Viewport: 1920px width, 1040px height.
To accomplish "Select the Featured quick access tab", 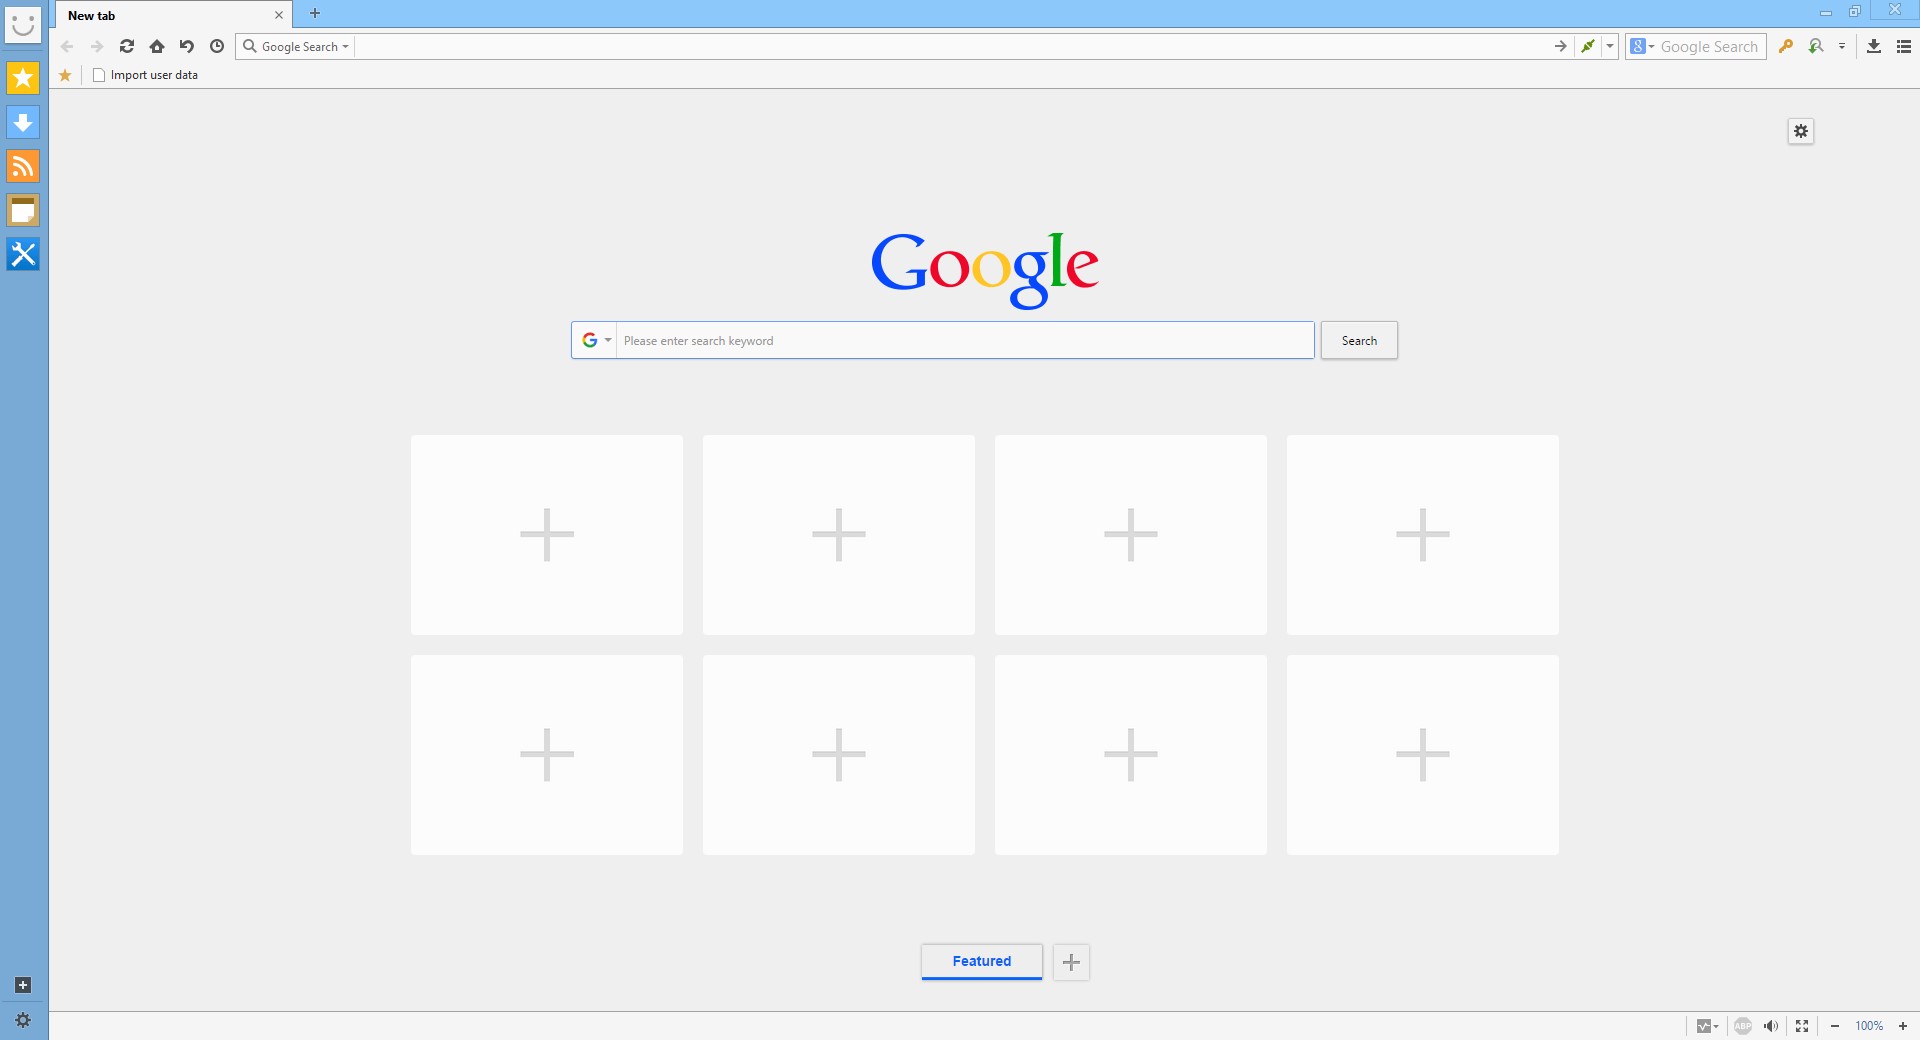I will pyautogui.click(x=982, y=961).
